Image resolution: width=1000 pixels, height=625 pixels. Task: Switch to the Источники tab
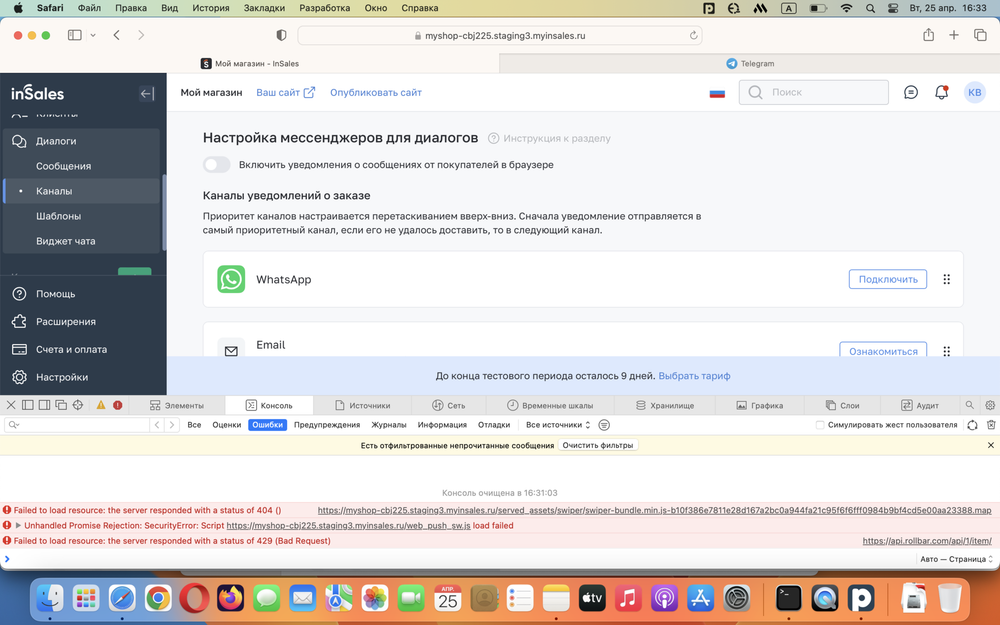click(363, 404)
